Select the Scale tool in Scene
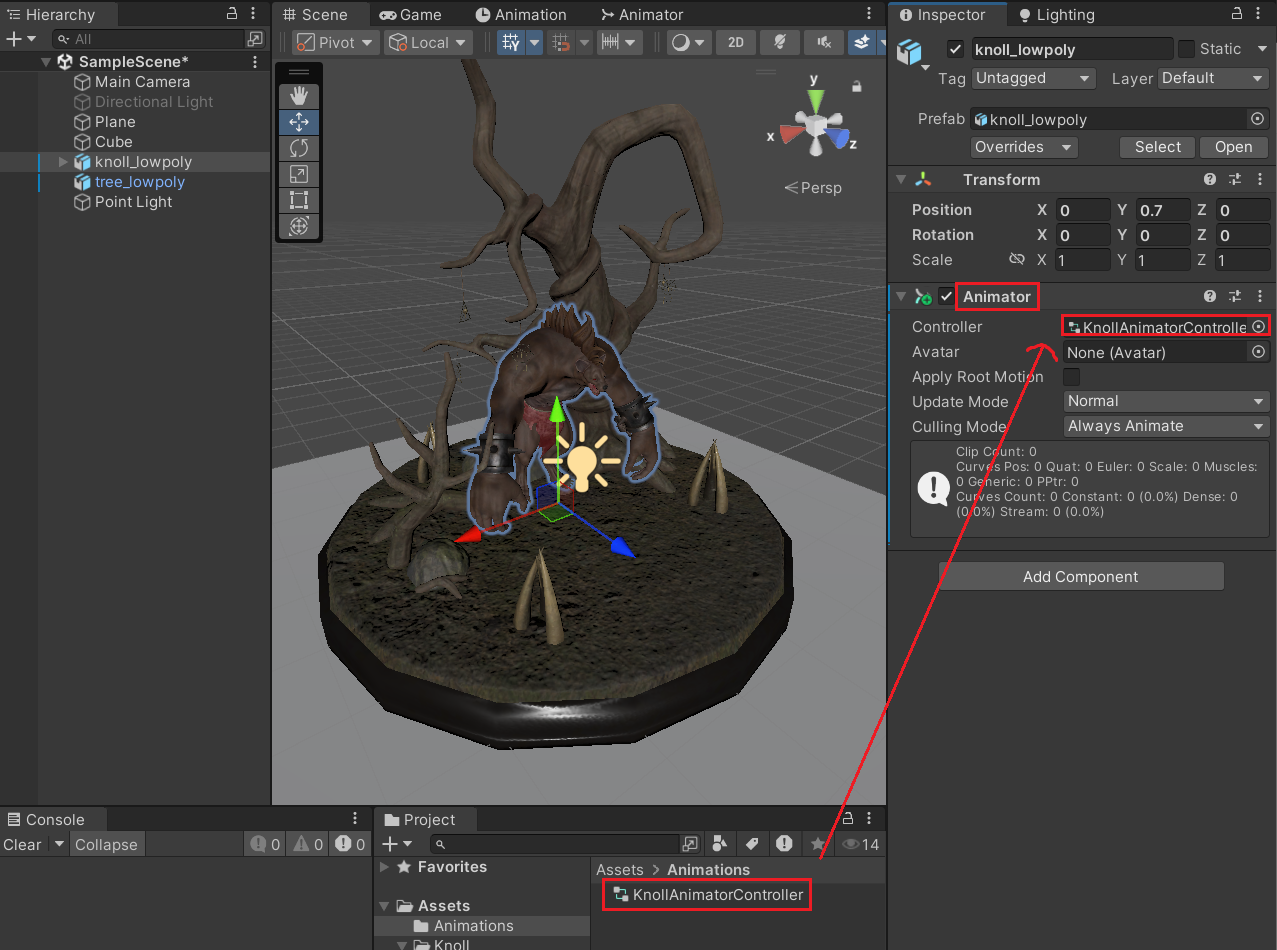This screenshot has height=950, width=1277. pyautogui.click(x=298, y=174)
